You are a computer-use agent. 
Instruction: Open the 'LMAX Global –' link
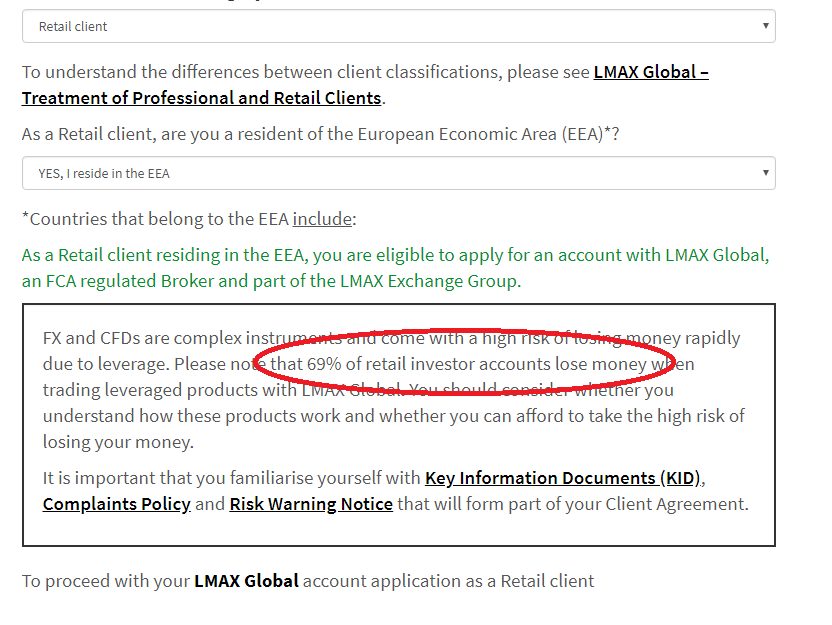coord(651,72)
